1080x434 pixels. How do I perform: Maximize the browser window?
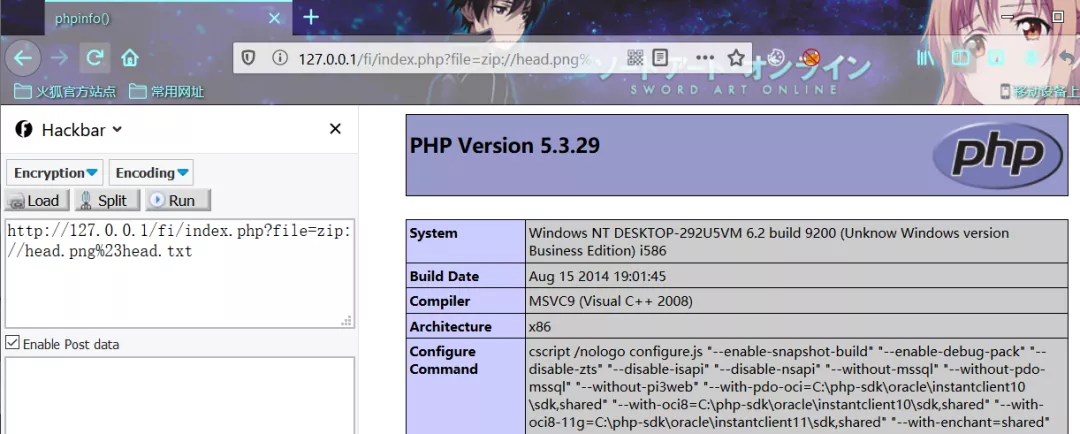coord(1057,15)
